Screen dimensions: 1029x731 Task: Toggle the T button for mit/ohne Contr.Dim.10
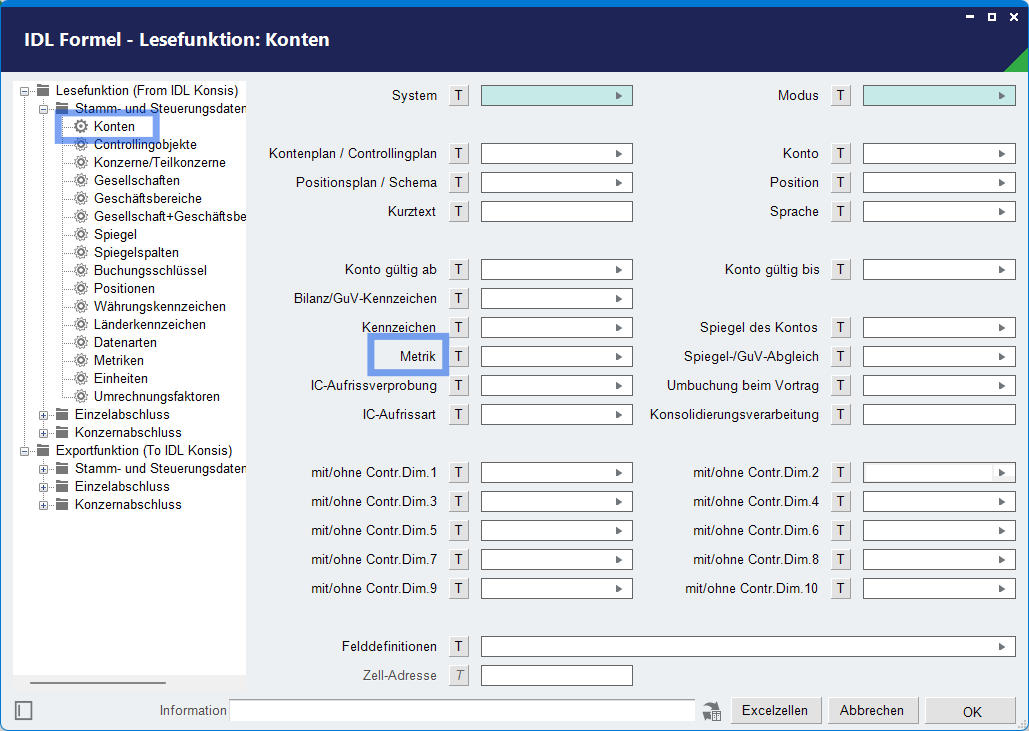click(841, 589)
